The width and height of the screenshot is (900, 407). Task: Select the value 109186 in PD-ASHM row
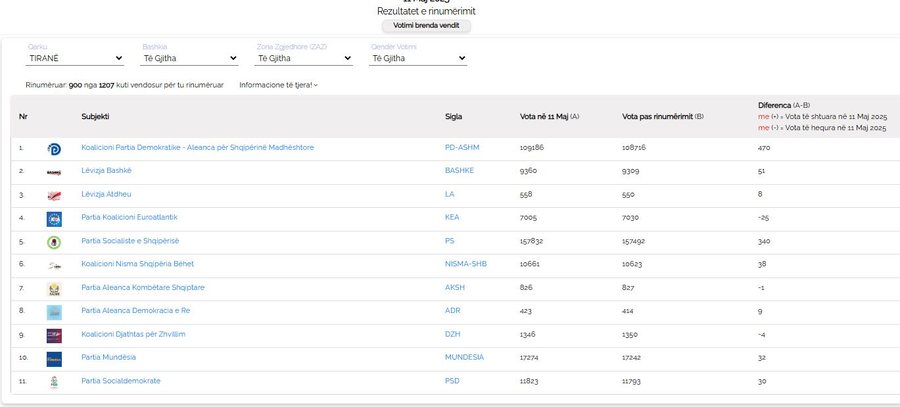point(532,148)
